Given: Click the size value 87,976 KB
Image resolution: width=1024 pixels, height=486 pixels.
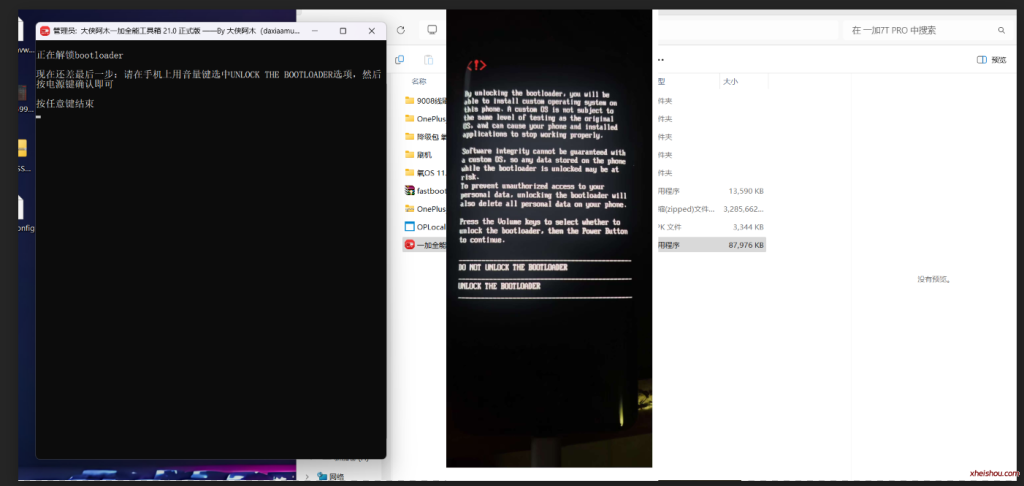Looking at the screenshot, I should [746, 245].
